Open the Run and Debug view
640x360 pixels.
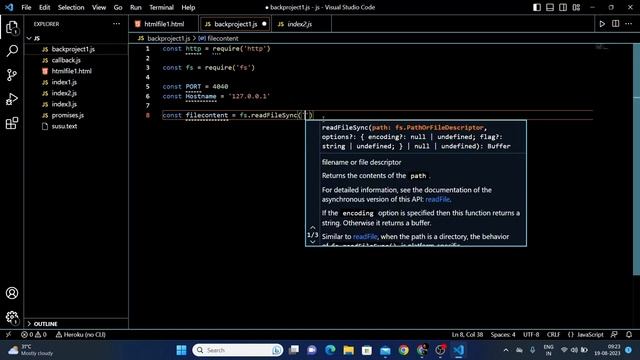point(12,99)
